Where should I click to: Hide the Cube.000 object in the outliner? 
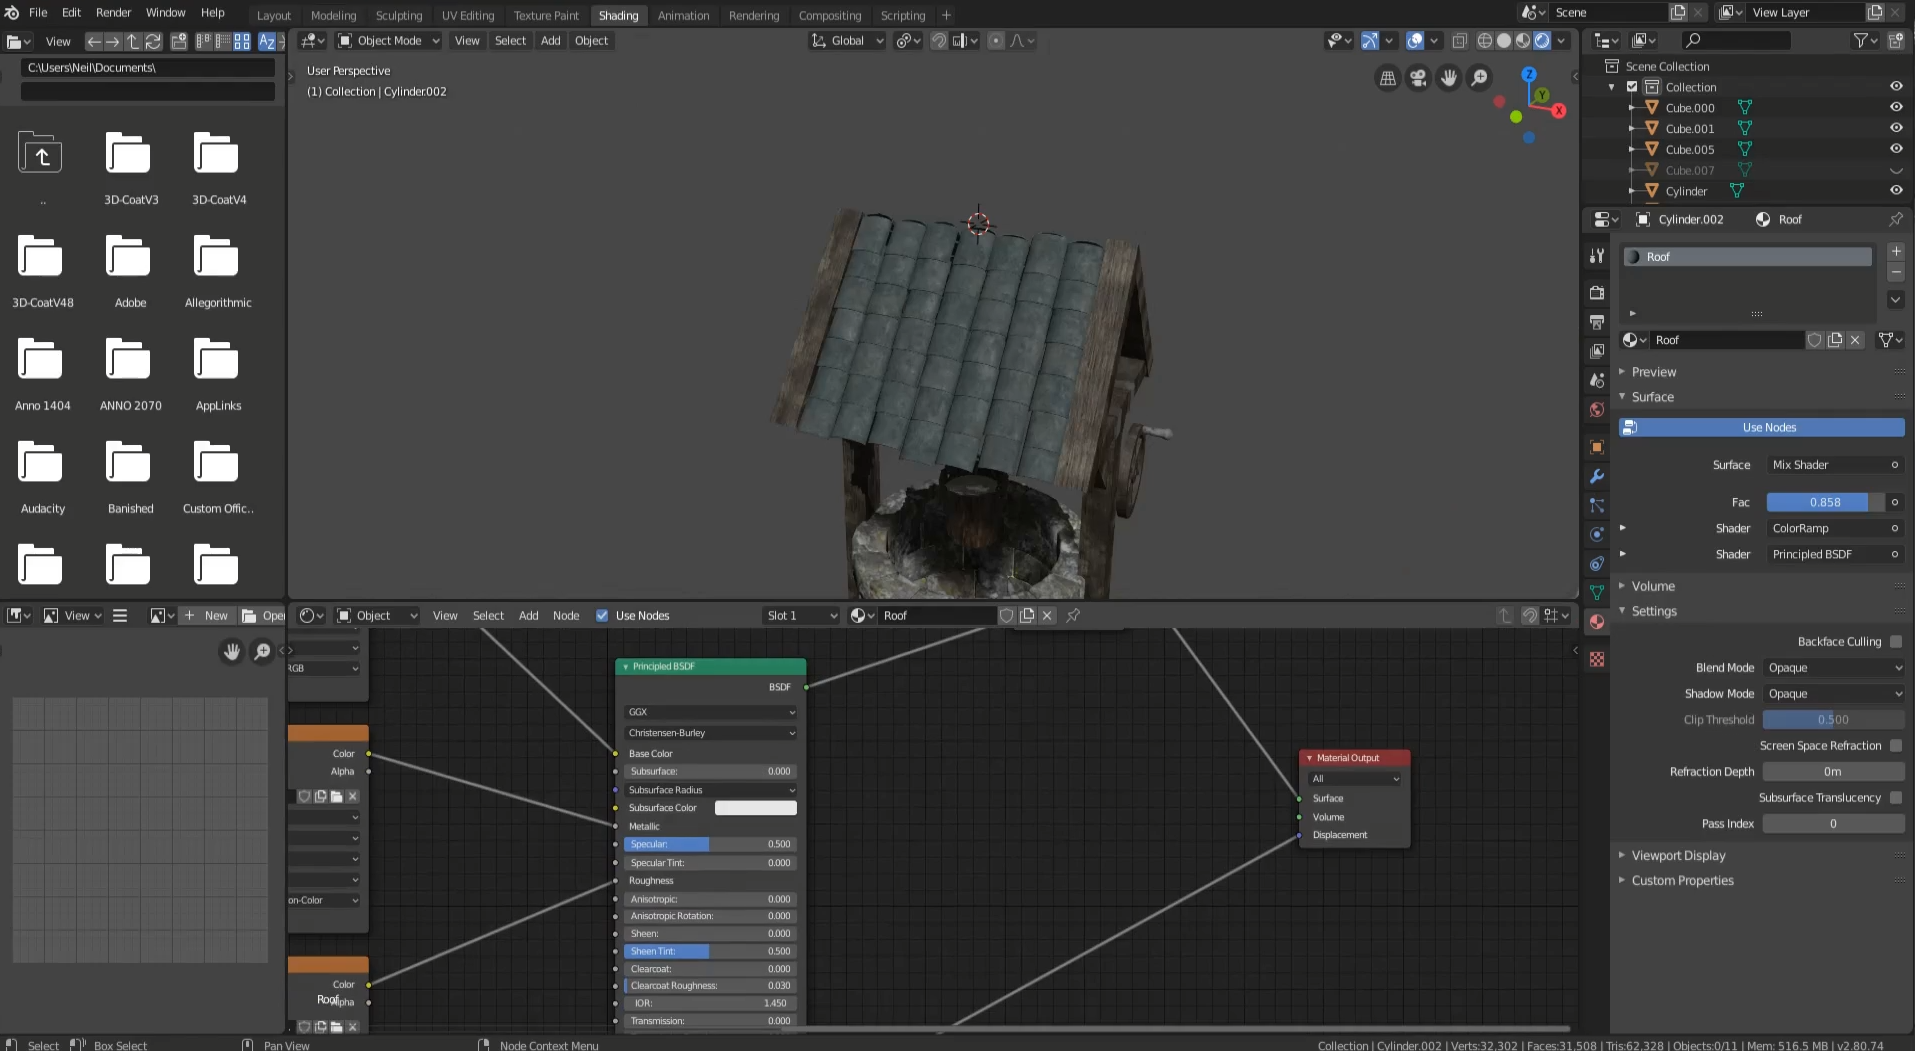[x=1897, y=107]
